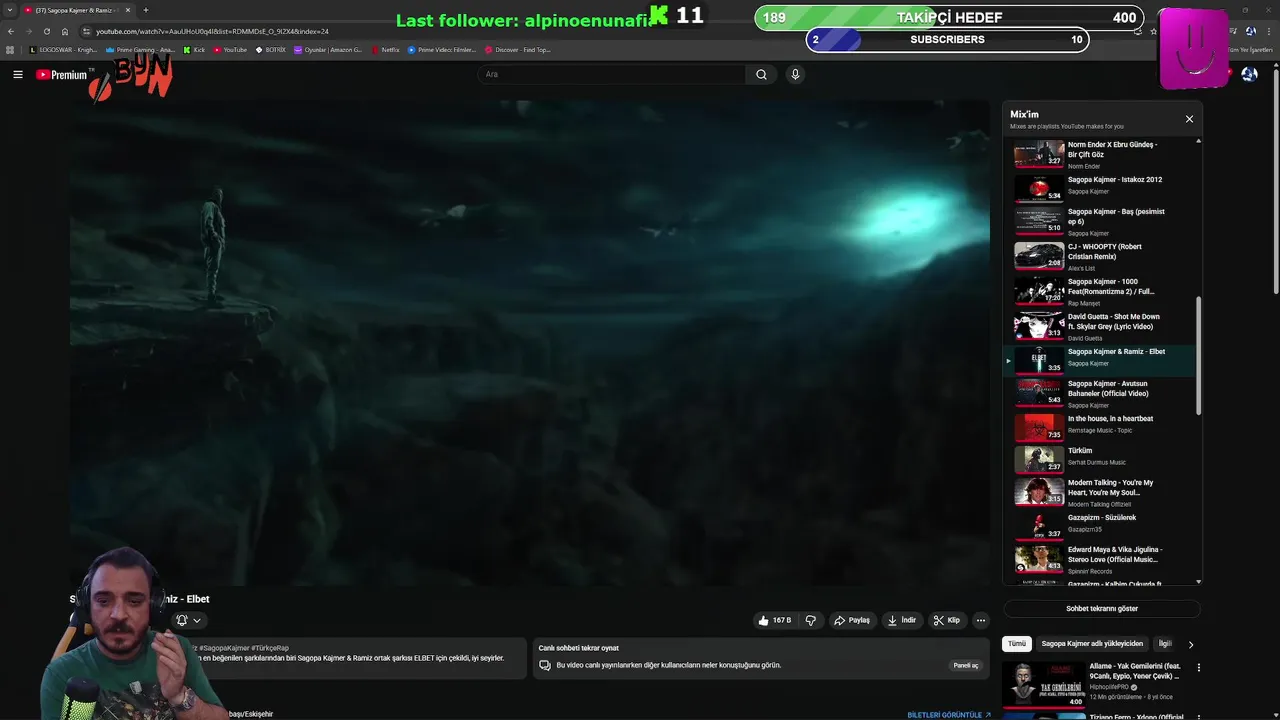The width and height of the screenshot is (1280, 720).
Task: Open options menu for Allame - Yak Gemilerini
Action: 1198,667
